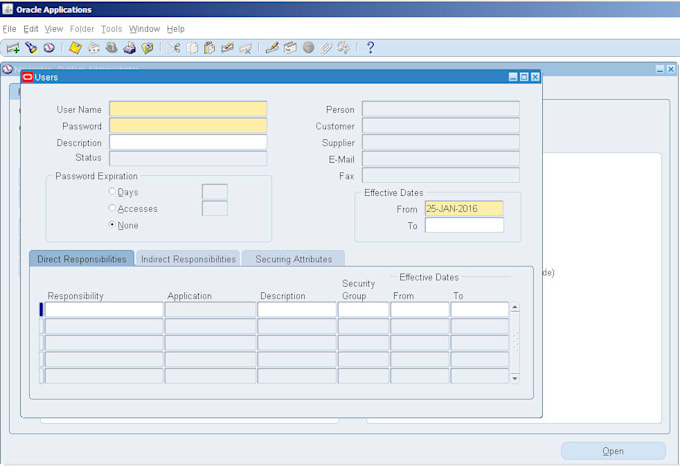
Task: Switch to the Securing Attributes tab
Action: pos(293,259)
